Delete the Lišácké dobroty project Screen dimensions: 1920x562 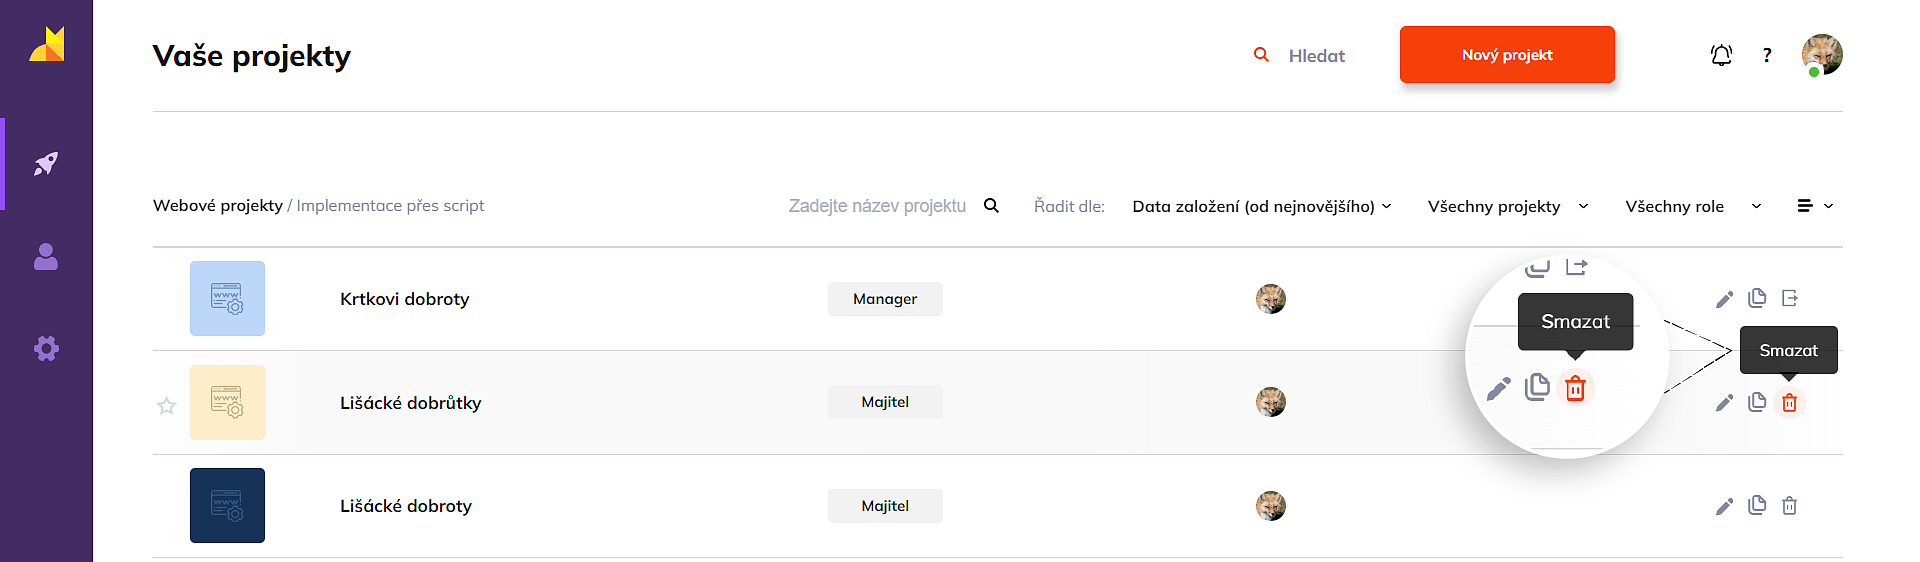click(1789, 506)
